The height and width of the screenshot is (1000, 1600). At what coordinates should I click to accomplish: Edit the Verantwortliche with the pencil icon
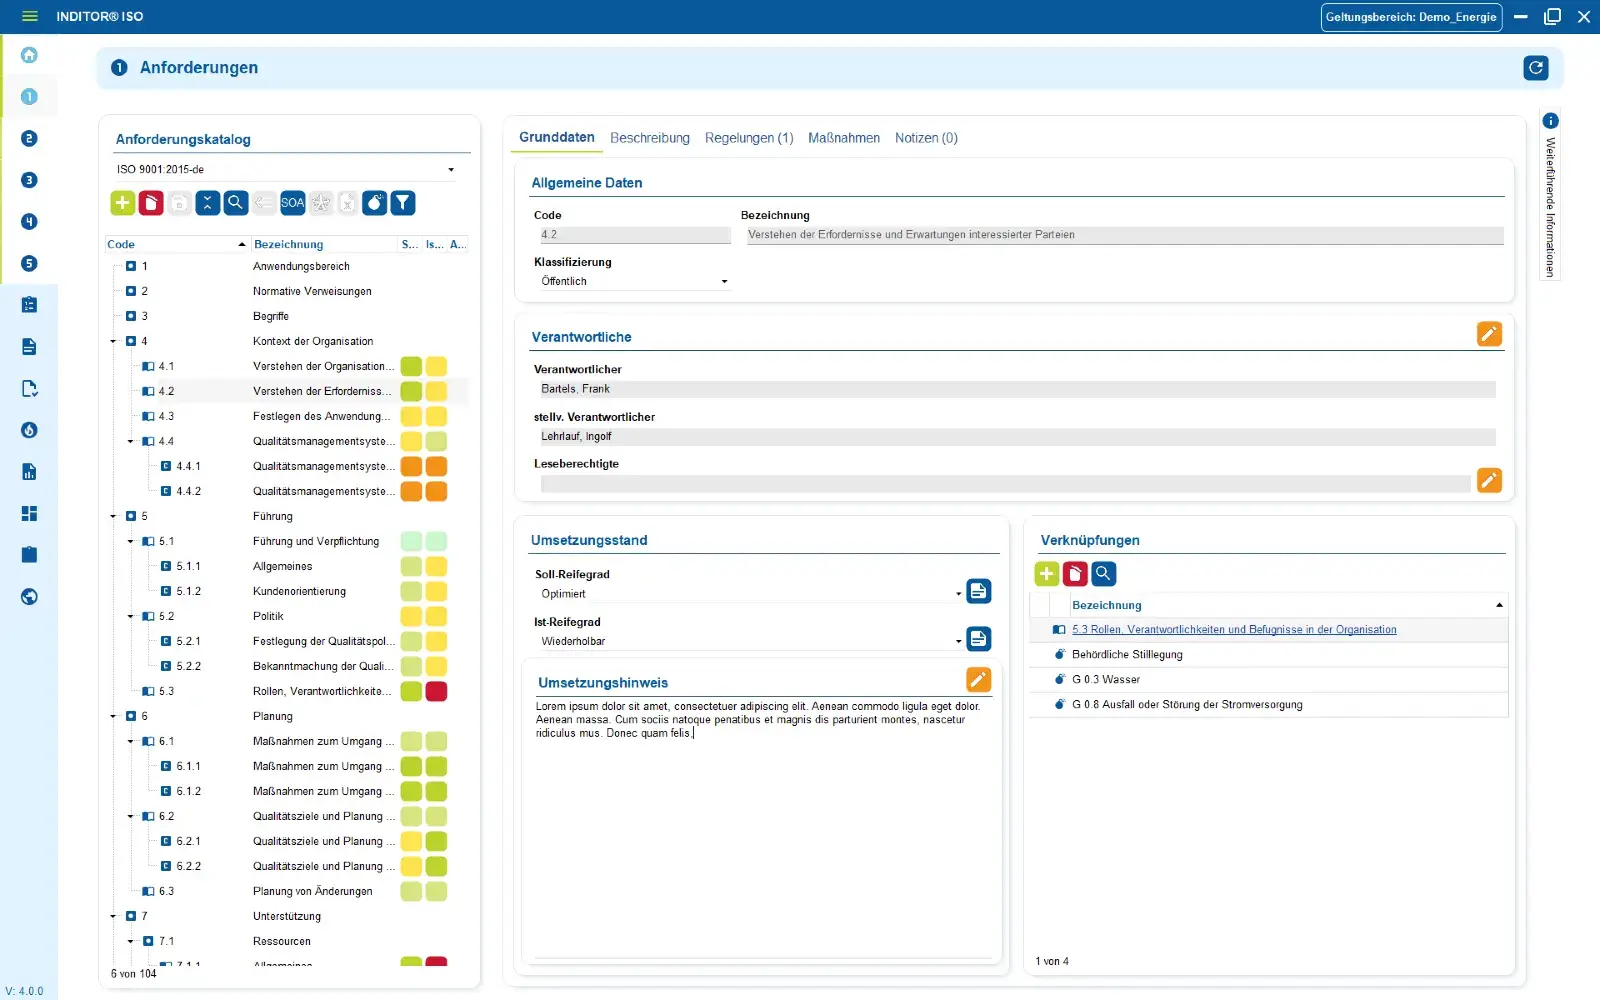tap(1489, 333)
